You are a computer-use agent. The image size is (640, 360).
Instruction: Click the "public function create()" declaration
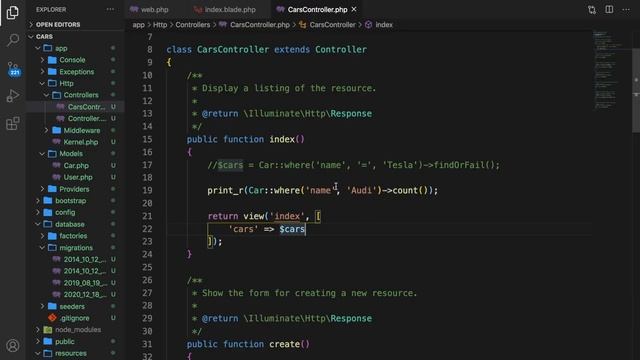(248, 344)
